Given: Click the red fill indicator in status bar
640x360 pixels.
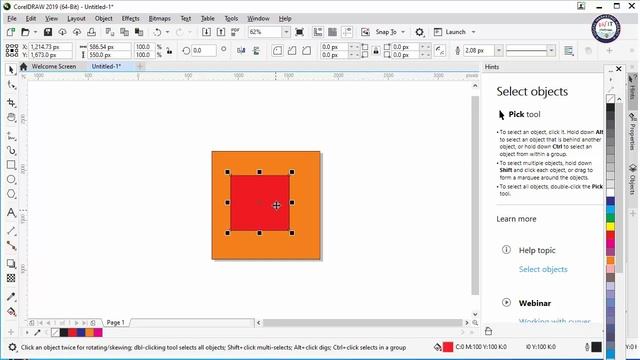Looking at the screenshot, I should [x=448, y=347].
